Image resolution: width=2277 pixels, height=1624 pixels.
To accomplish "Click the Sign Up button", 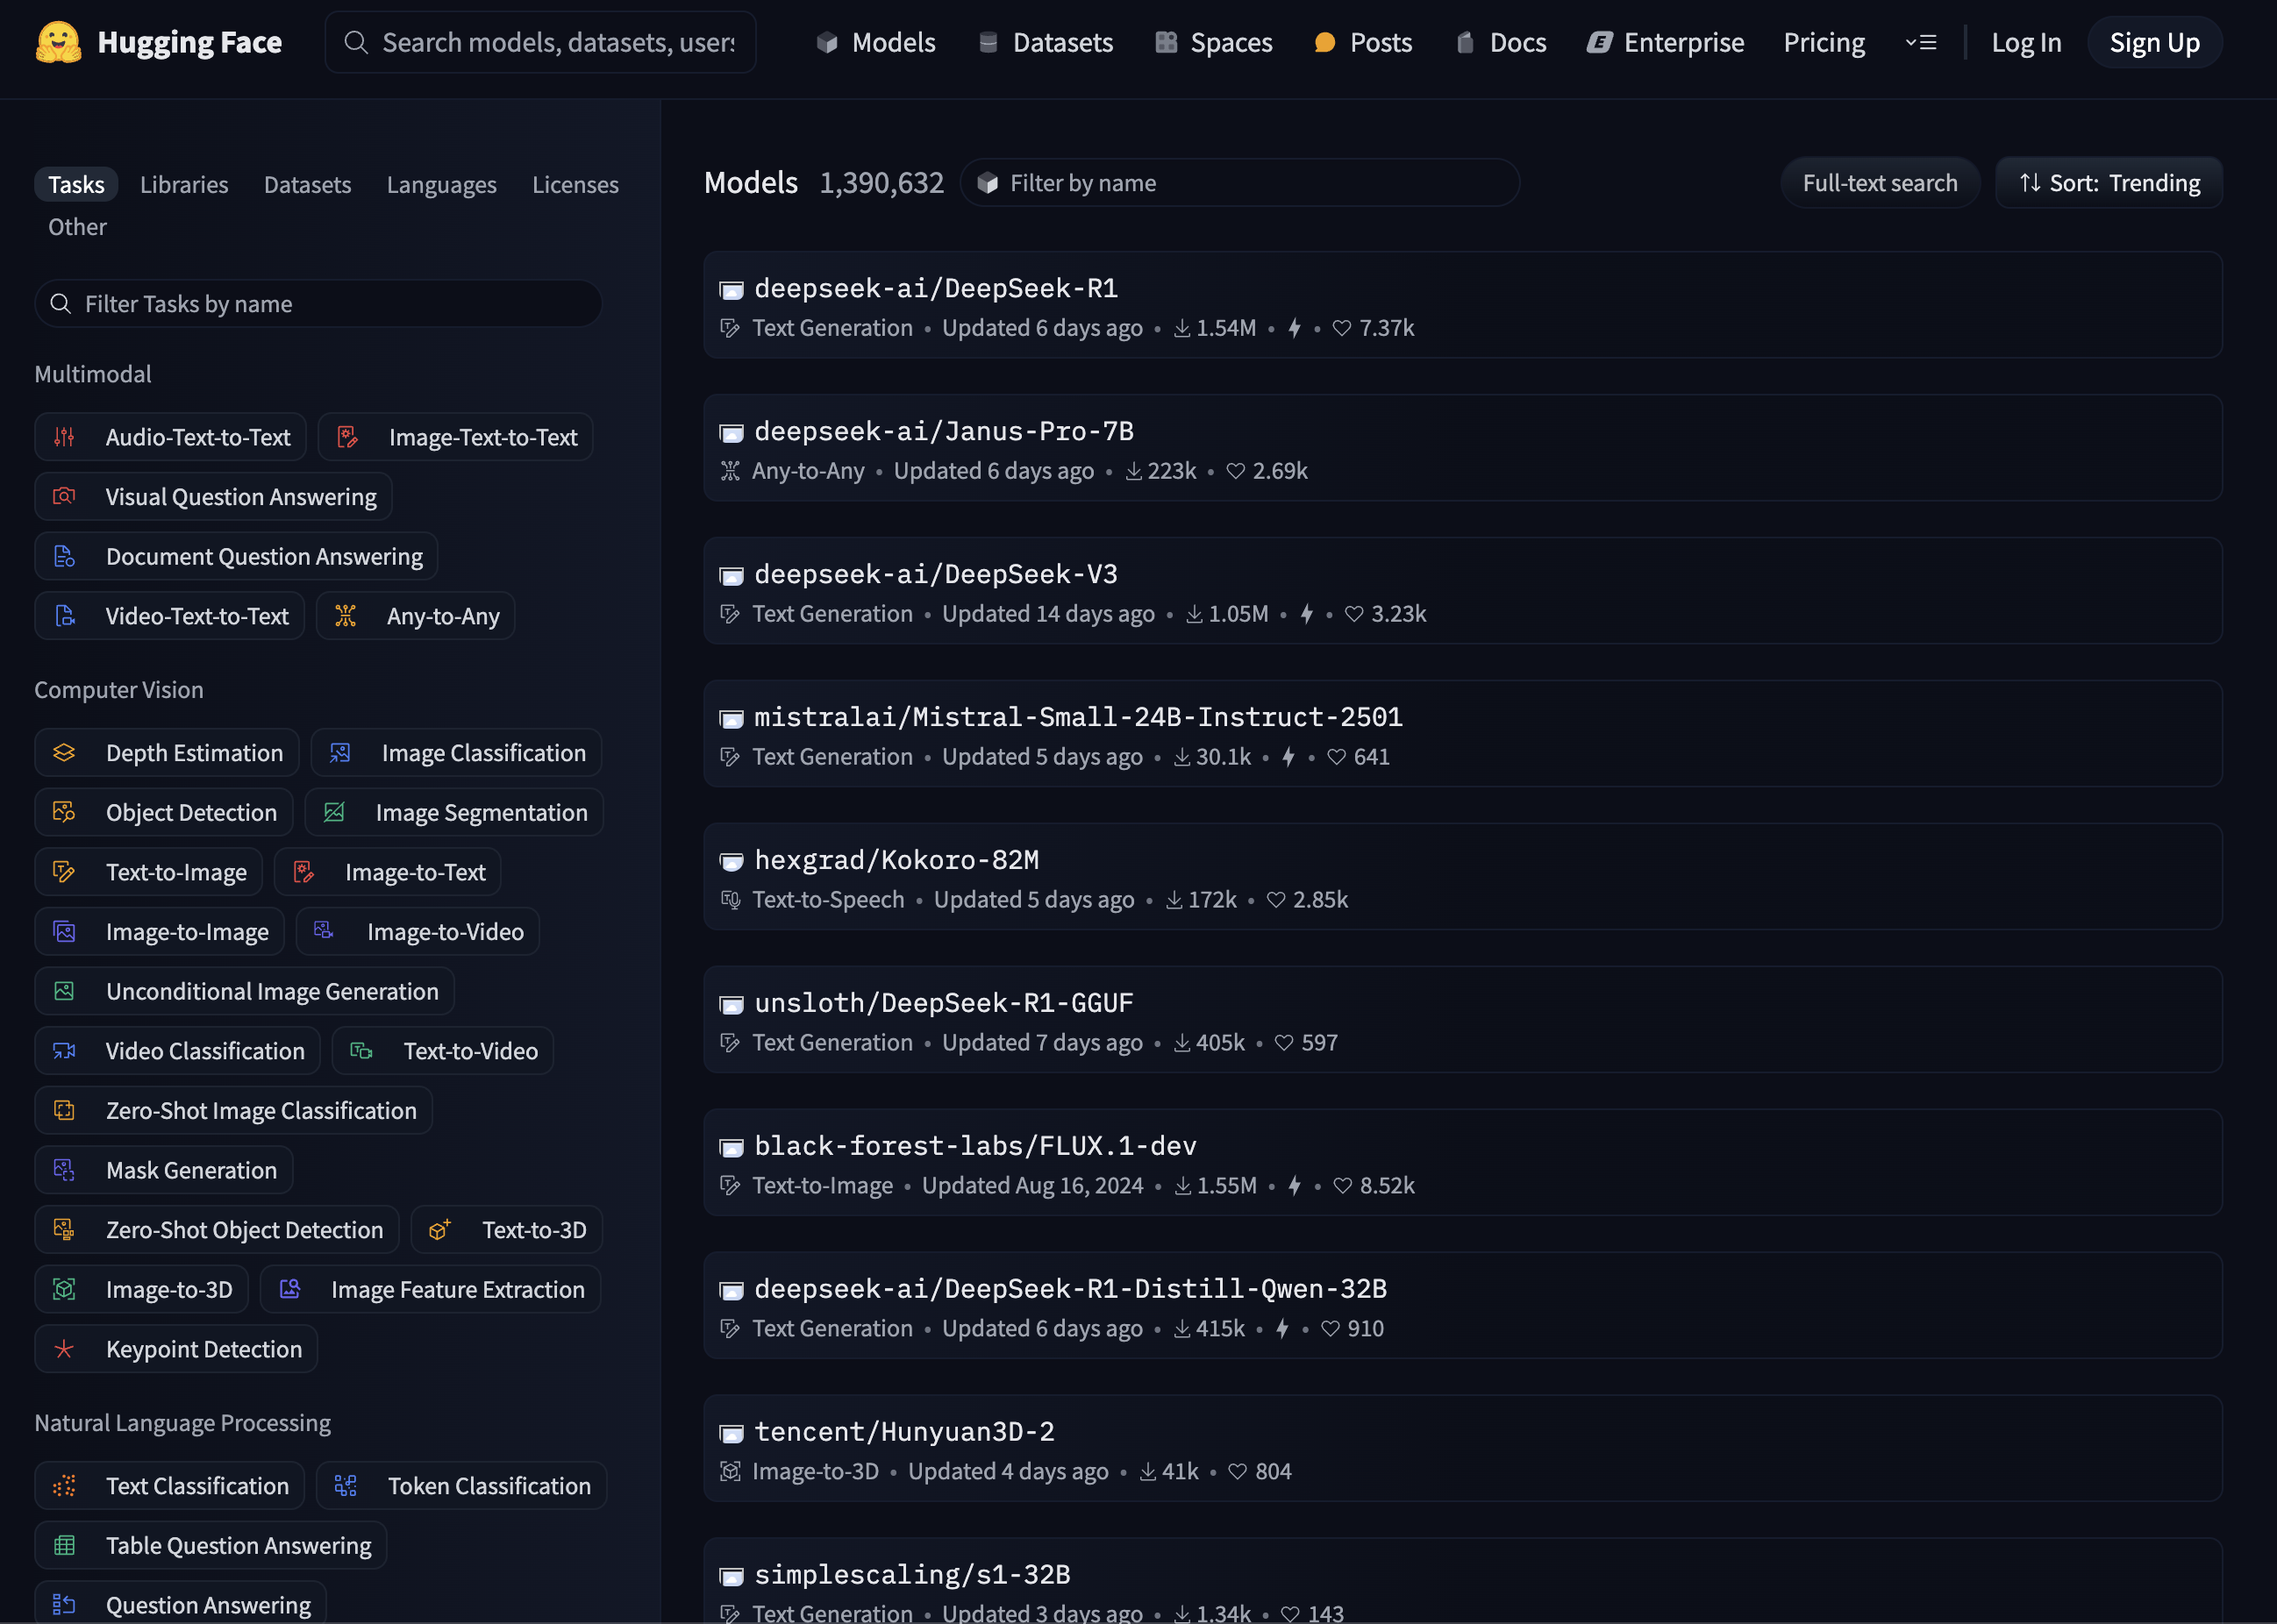I will (x=2155, y=43).
